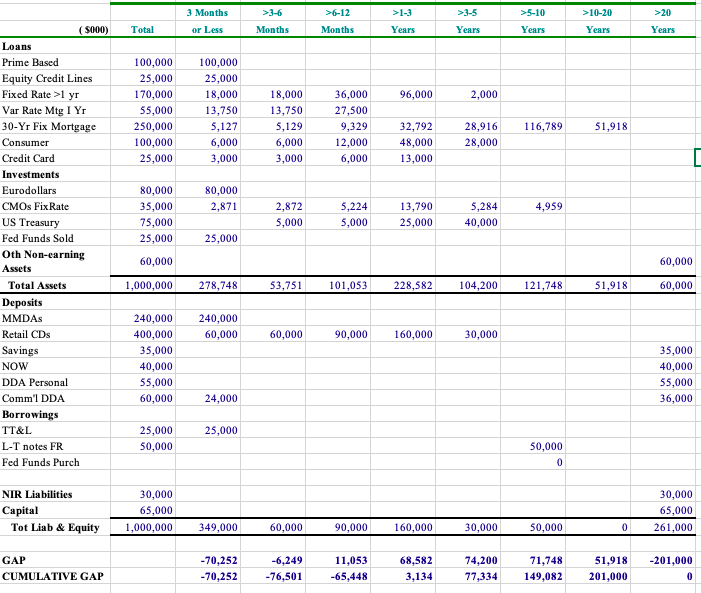
Task: Click the >10-20 Years column header
Action: pyautogui.click(x=597, y=21)
